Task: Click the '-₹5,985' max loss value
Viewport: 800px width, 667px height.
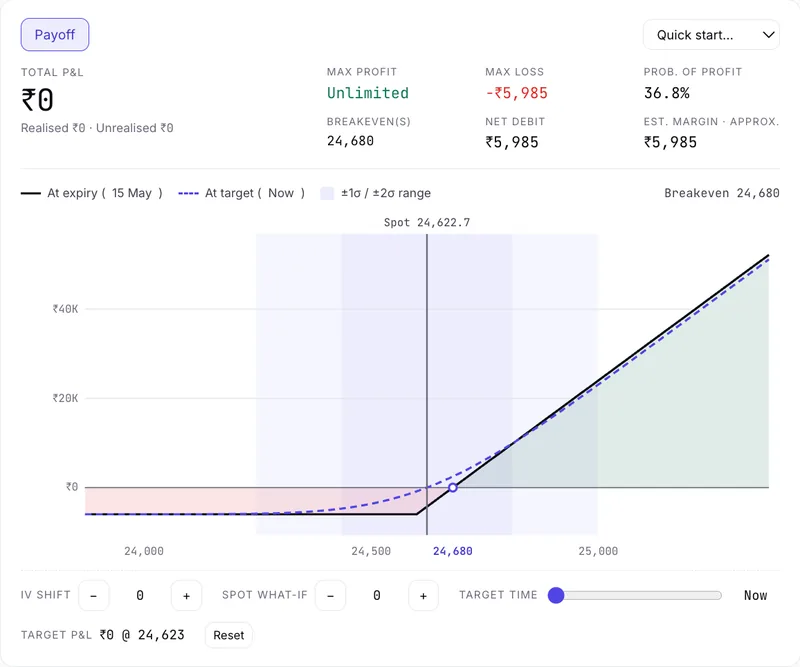Action: 516,93
